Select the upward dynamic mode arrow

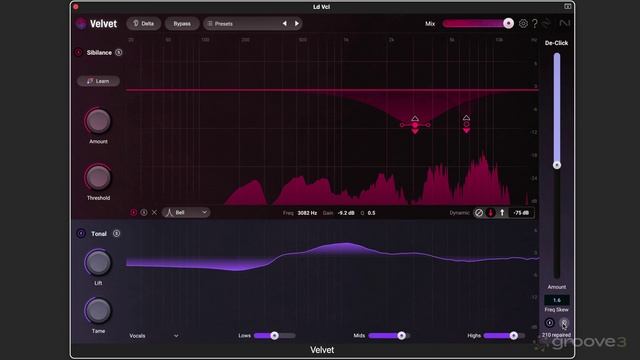tap(502, 213)
